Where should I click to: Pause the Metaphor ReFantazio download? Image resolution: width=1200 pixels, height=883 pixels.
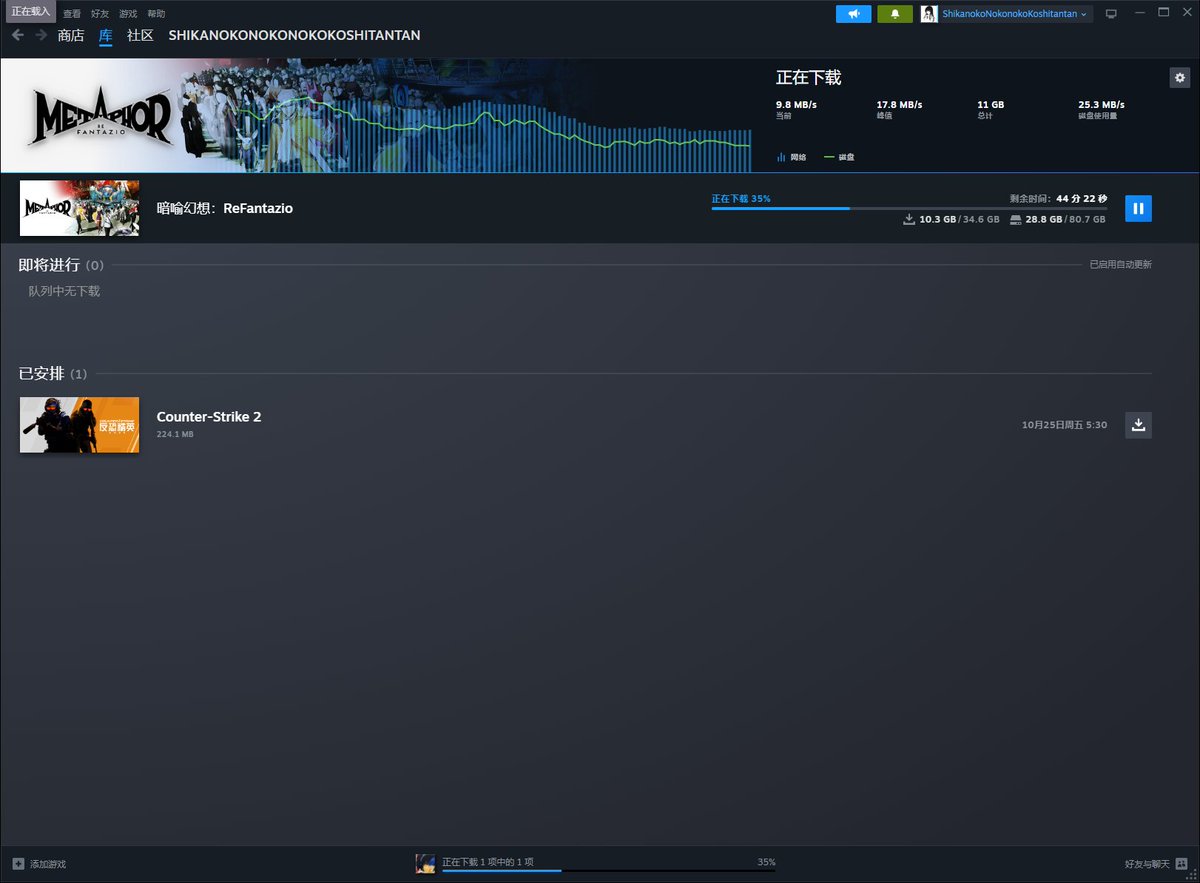(x=1138, y=208)
